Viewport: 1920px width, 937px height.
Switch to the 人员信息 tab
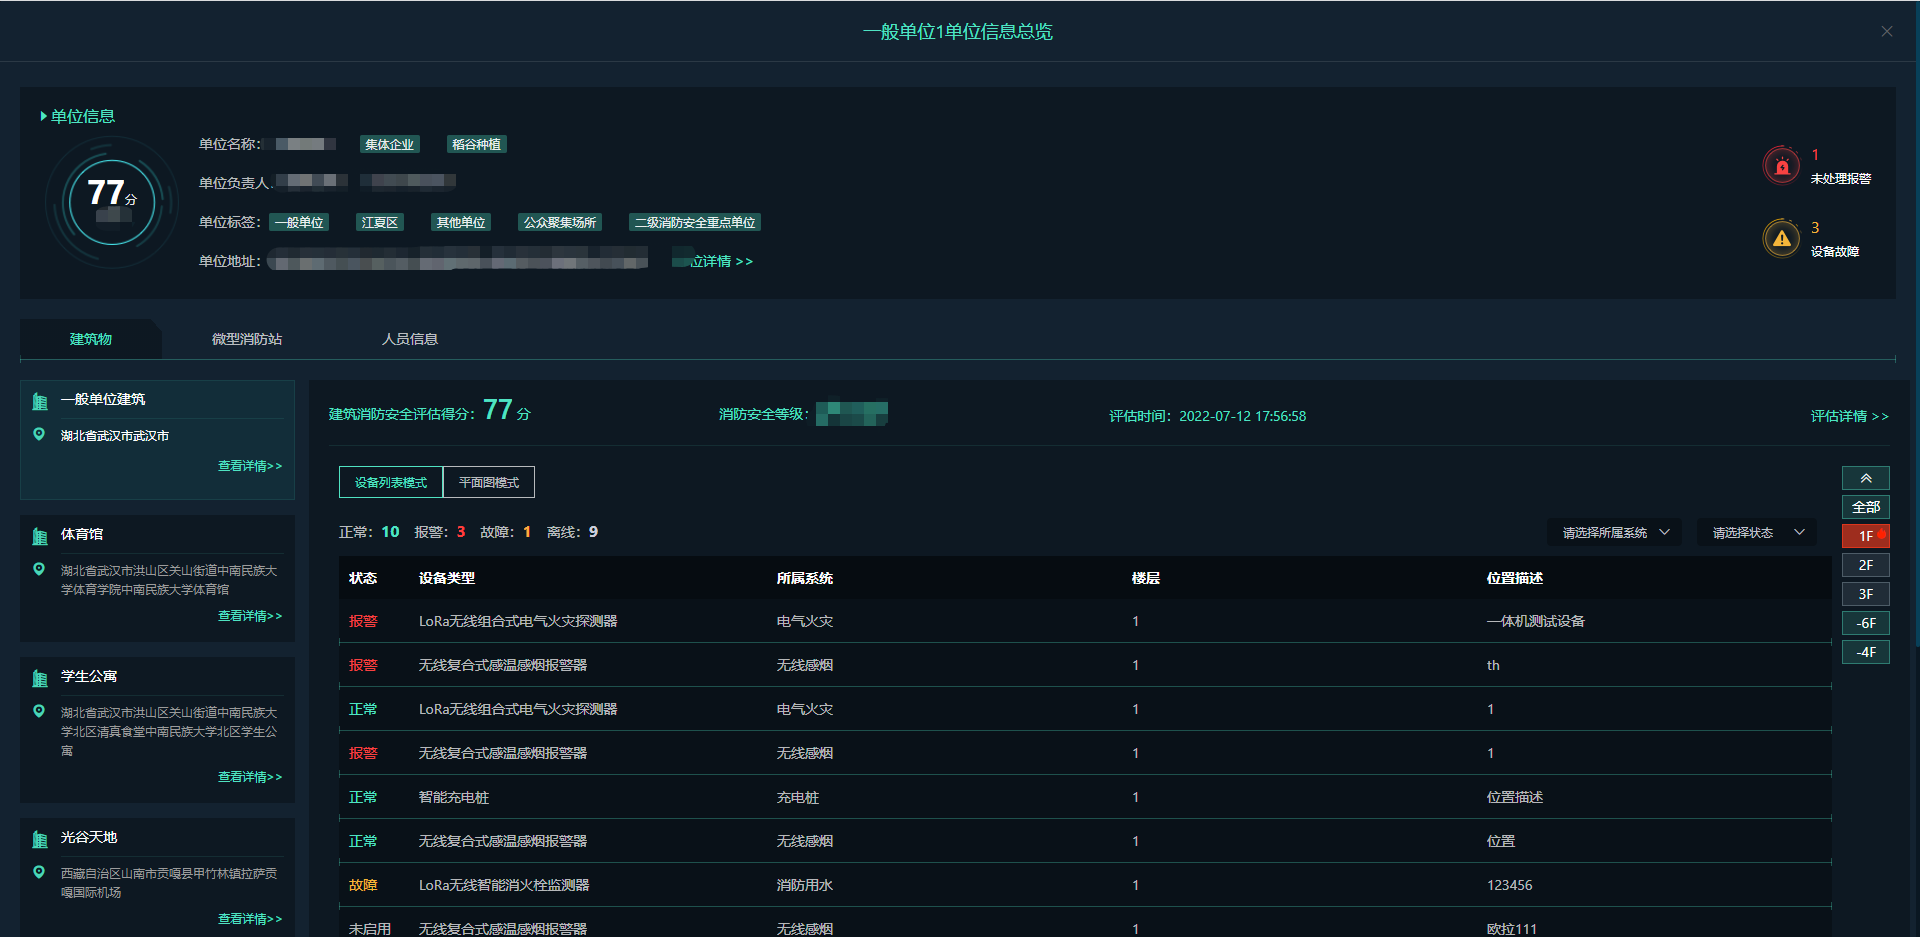click(x=410, y=339)
